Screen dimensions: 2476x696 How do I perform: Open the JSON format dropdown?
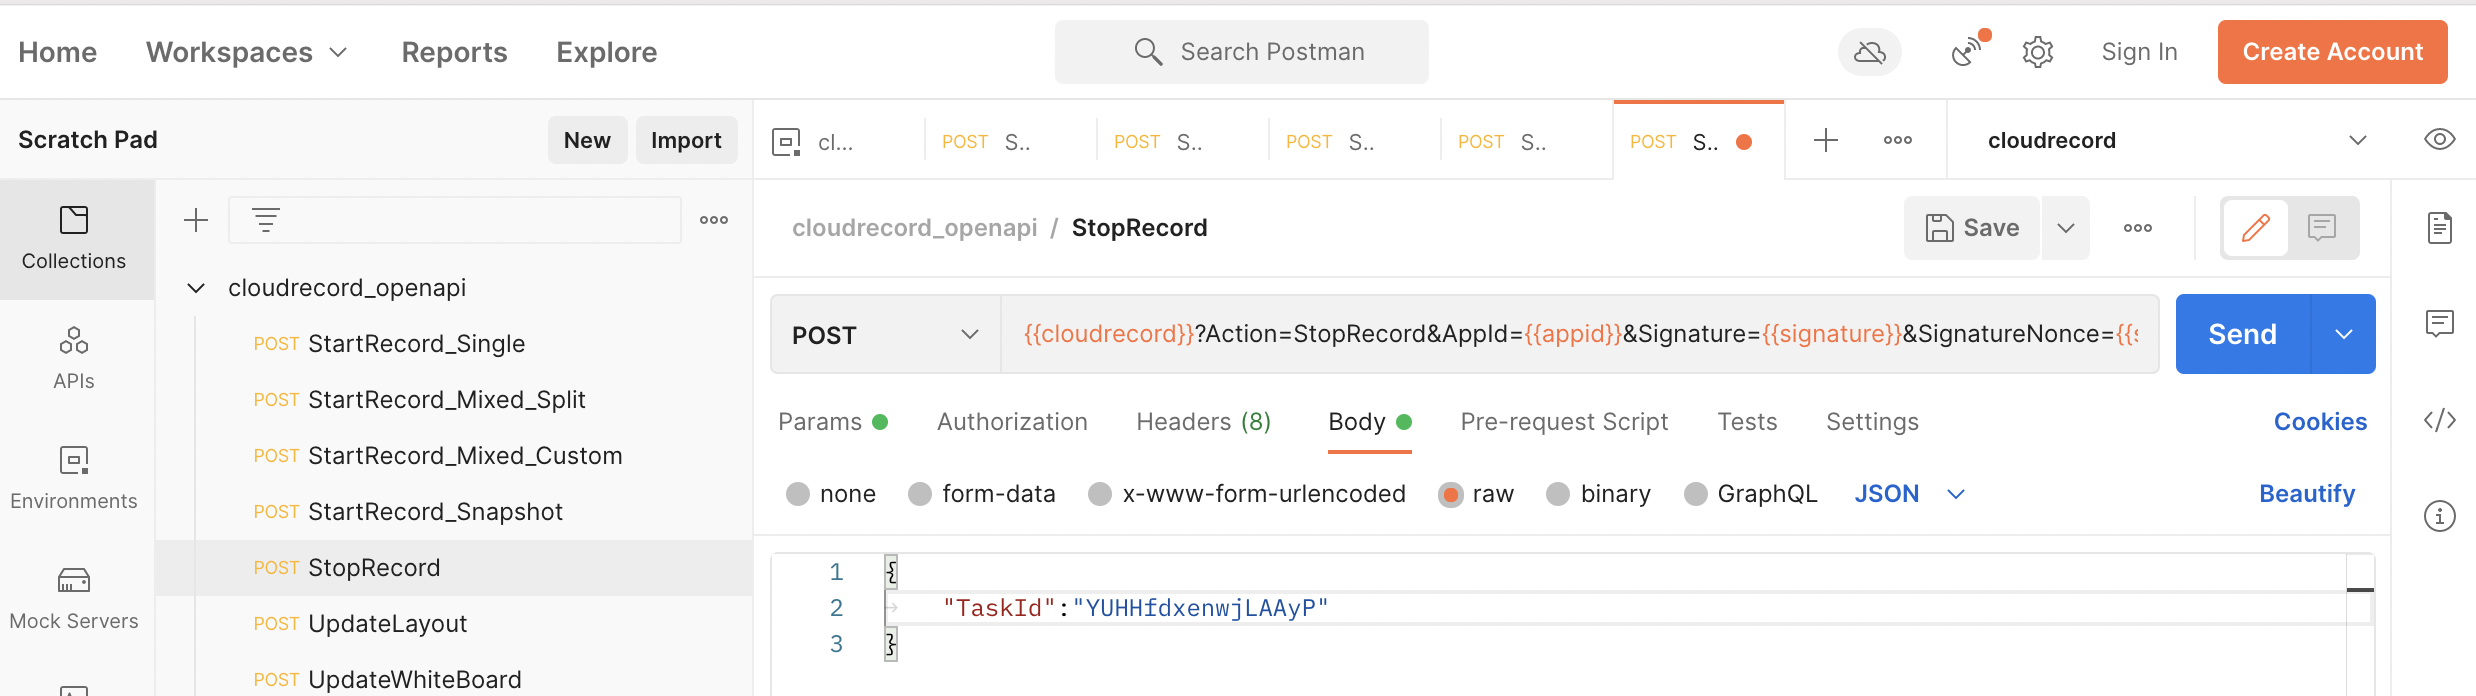click(x=1910, y=494)
